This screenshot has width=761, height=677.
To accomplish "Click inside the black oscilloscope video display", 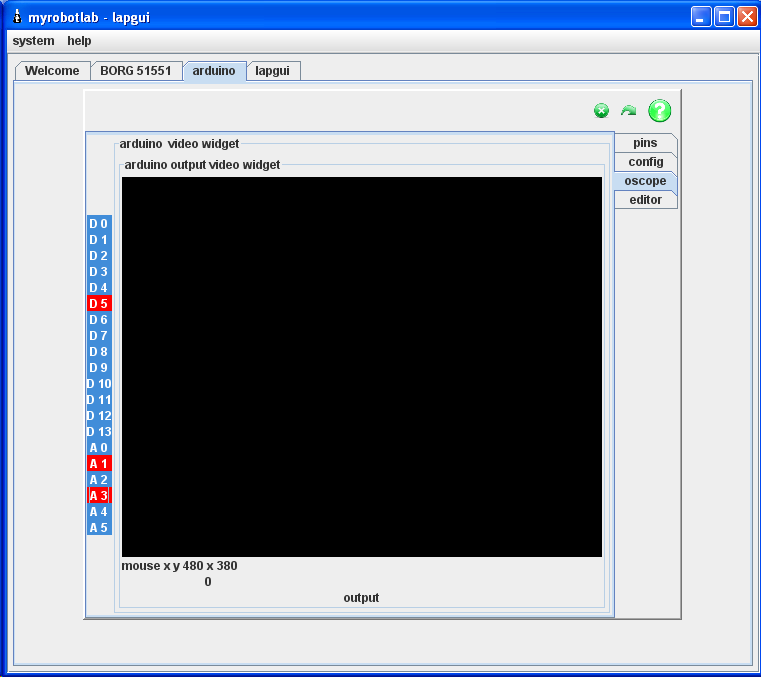I will click(x=362, y=367).
